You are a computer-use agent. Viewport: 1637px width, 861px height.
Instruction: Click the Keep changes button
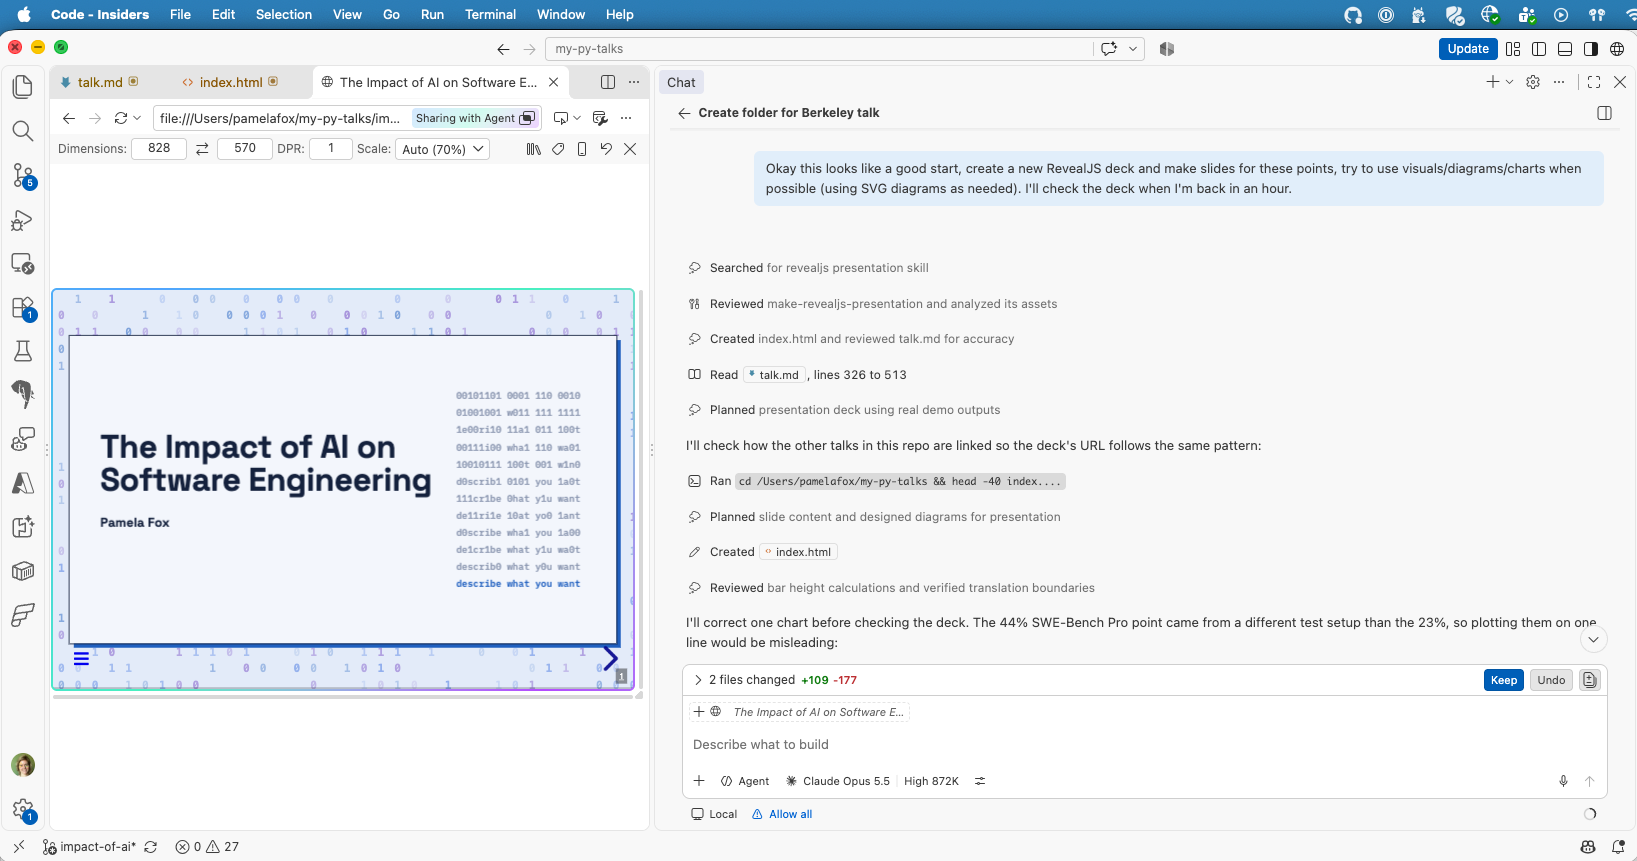pos(1504,680)
